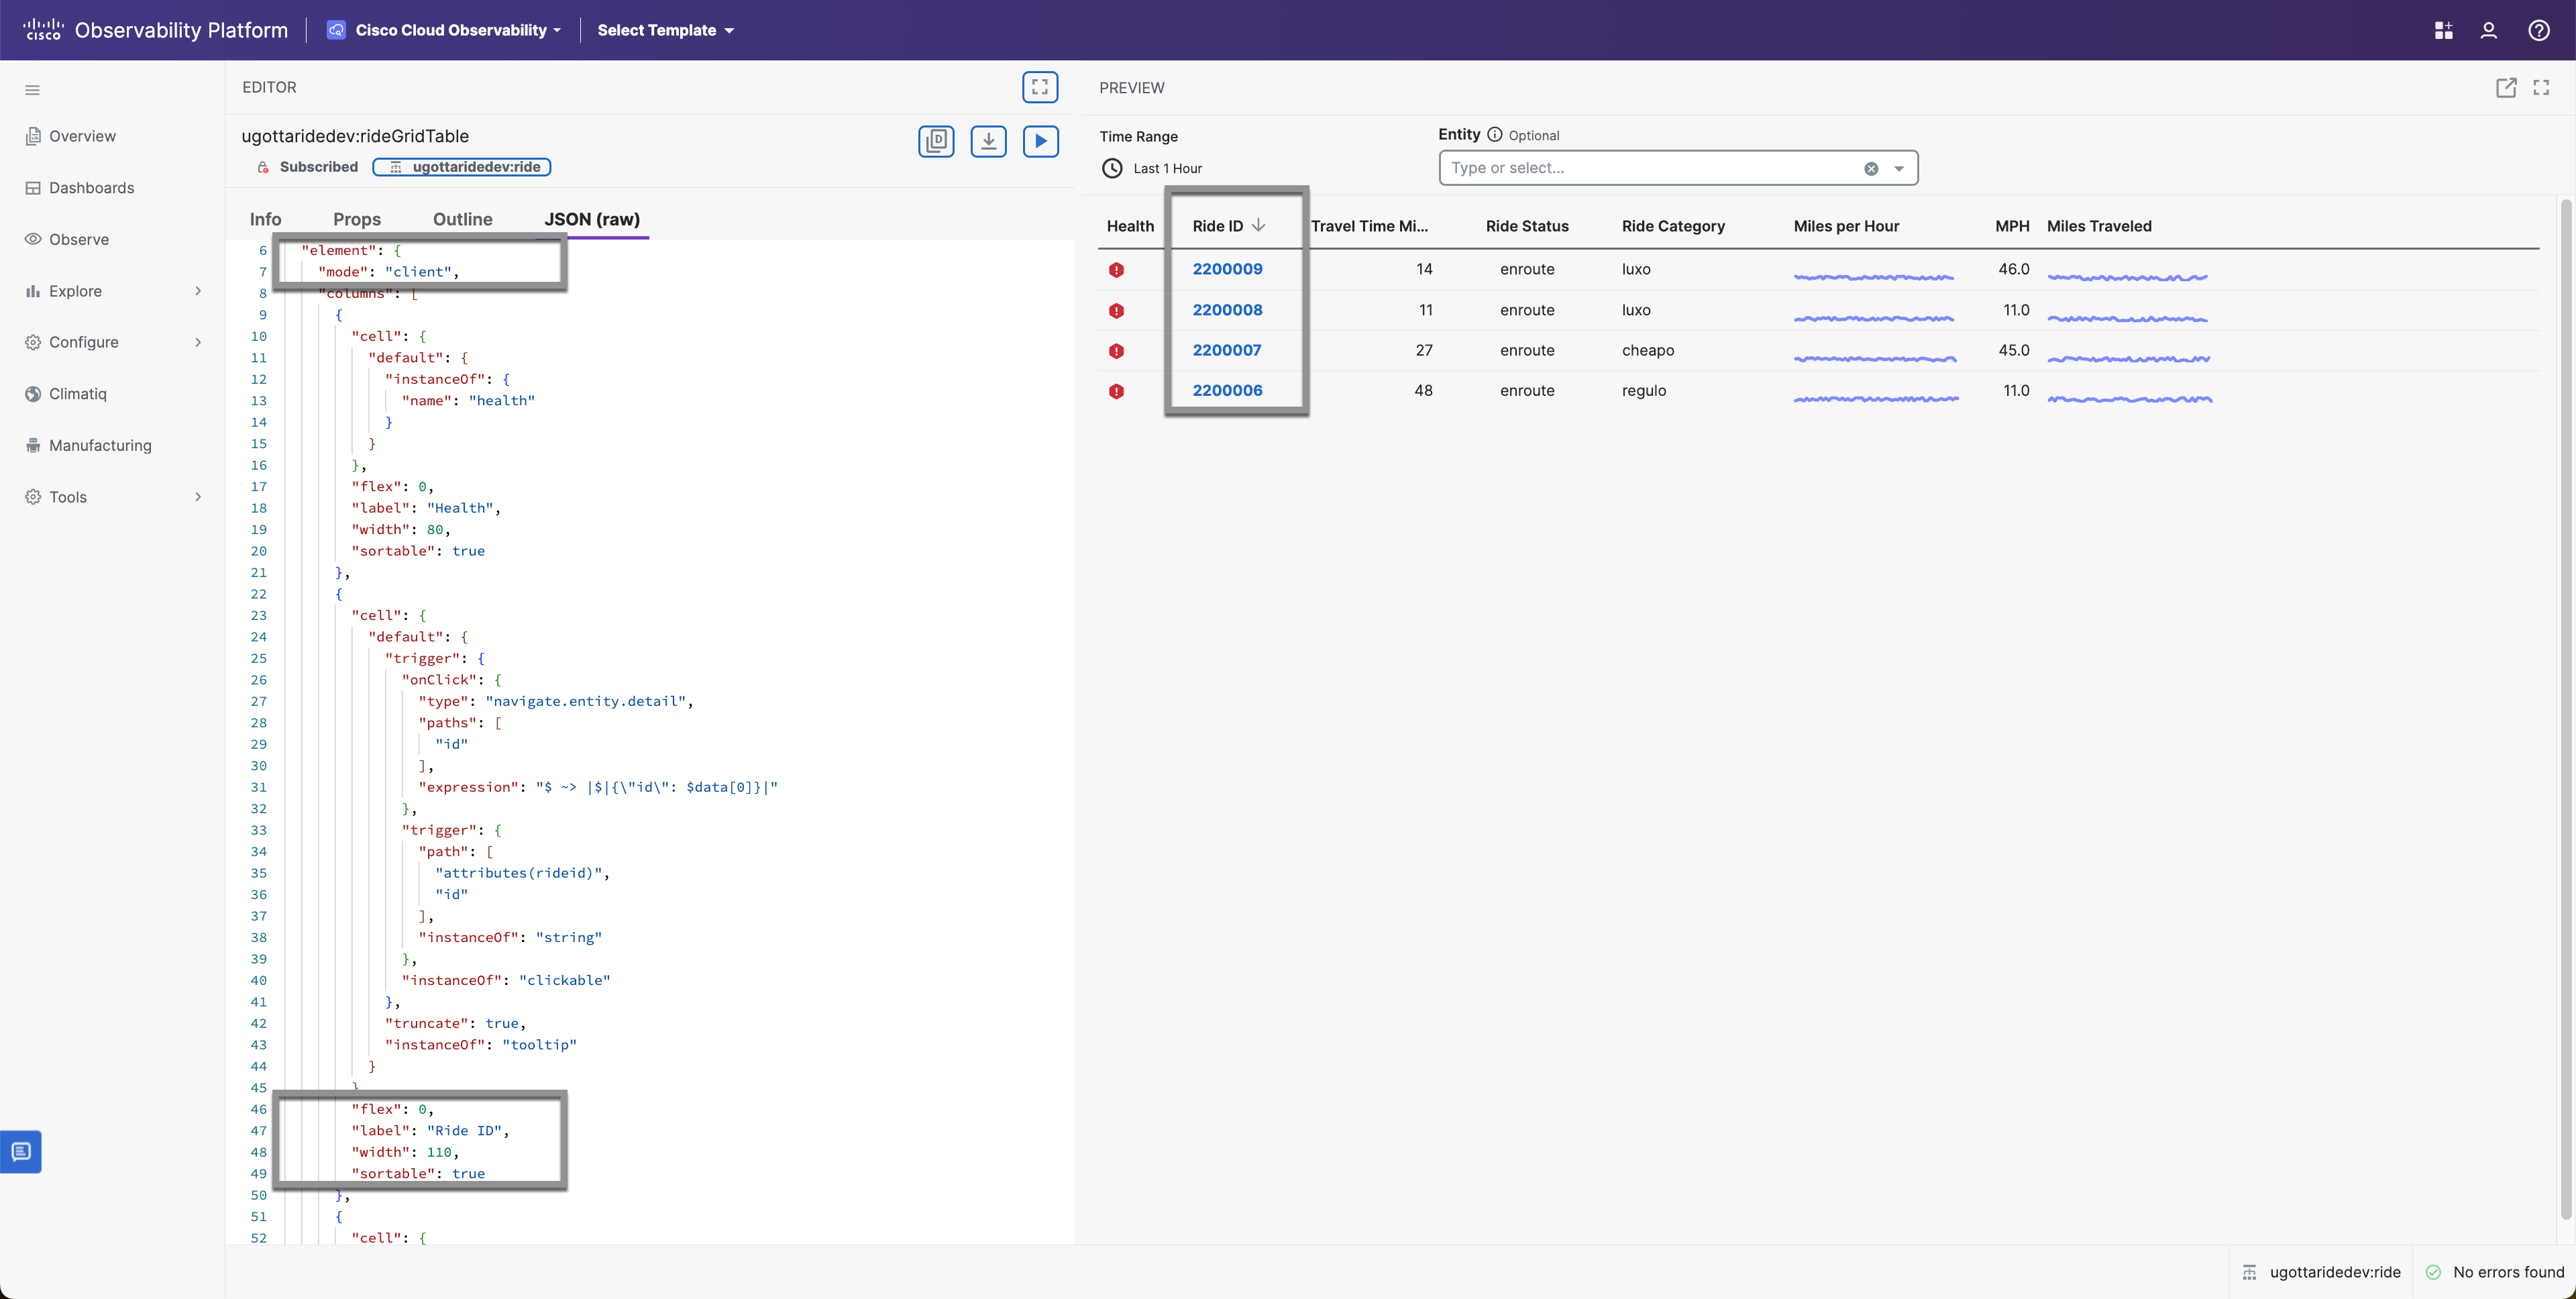Image resolution: width=2576 pixels, height=1299 pixels.
Task: Clear the Entity field with the x icon
Action: point(1871,168)
